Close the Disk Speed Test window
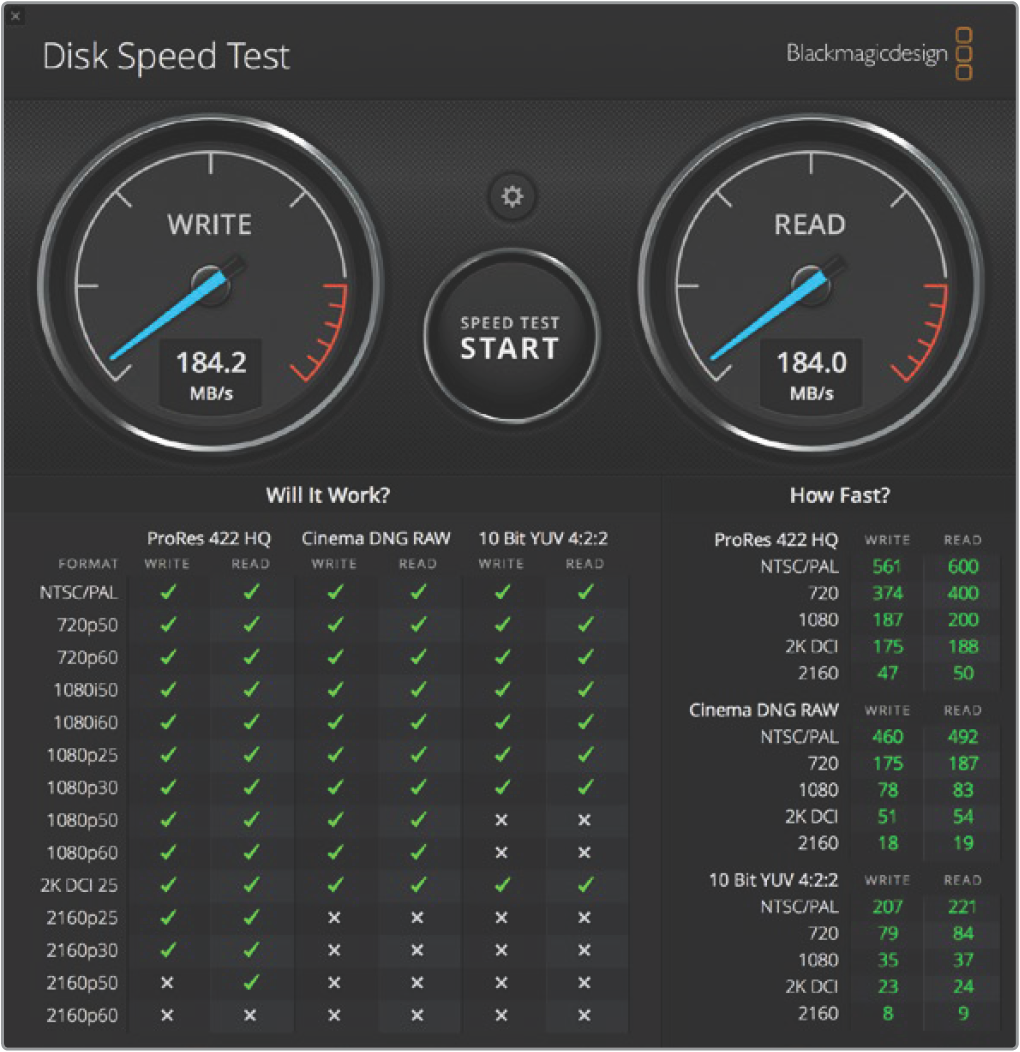Viewport: 1020px width, 1052px height. pos(15,16)
